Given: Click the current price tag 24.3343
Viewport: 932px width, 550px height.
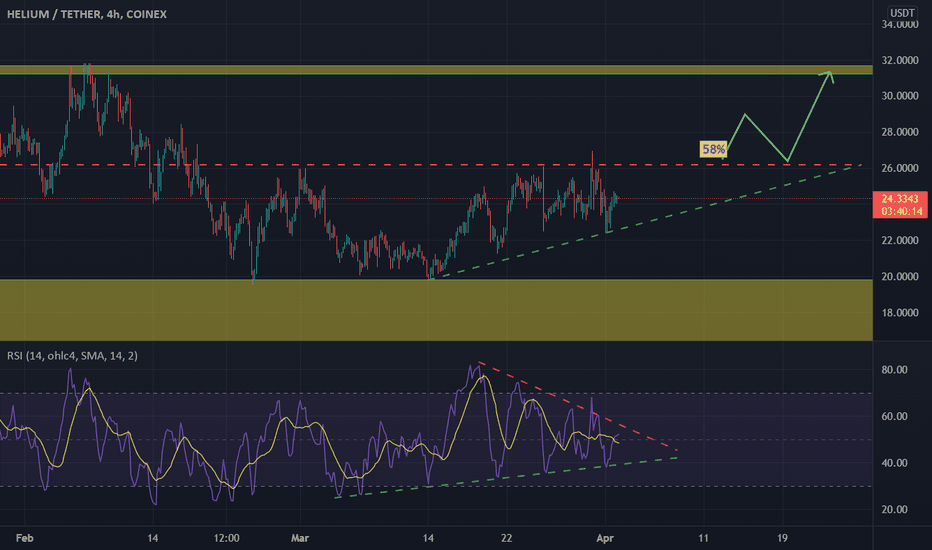Looking at the screenshot, I should coord(900,199).
